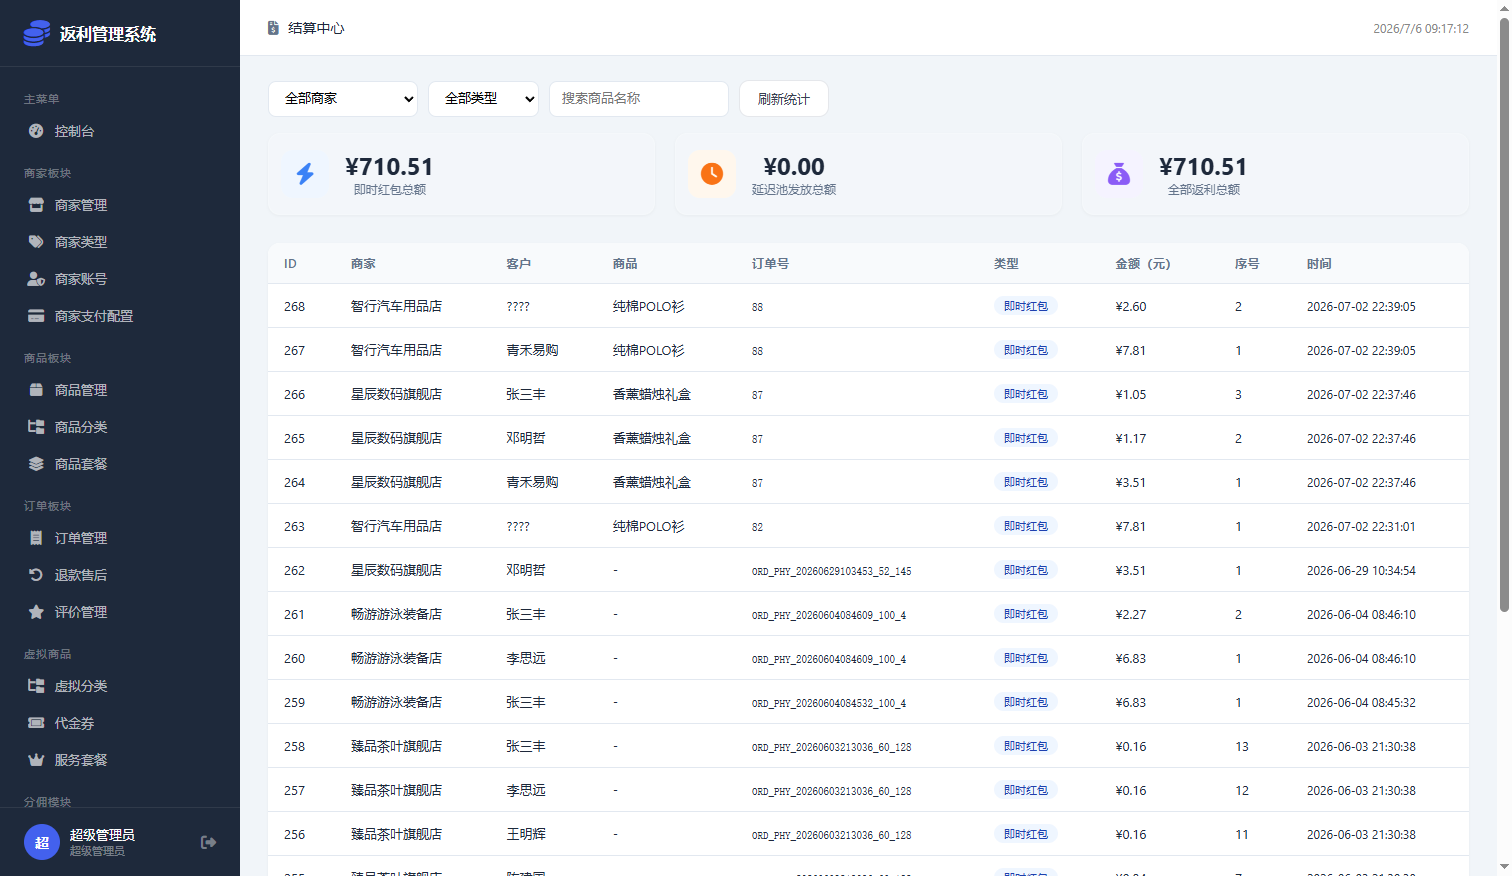Click the 退款售后 undo icon
Image resolution: width=1512 pixels, height=876 pixels.
coord(36,575)
